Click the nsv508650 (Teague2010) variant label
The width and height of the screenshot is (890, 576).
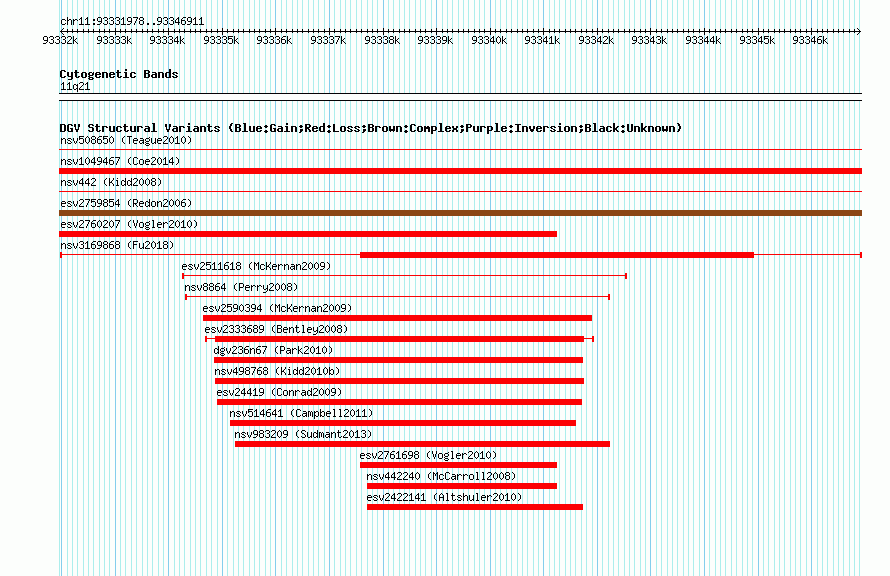pos(126,140)
